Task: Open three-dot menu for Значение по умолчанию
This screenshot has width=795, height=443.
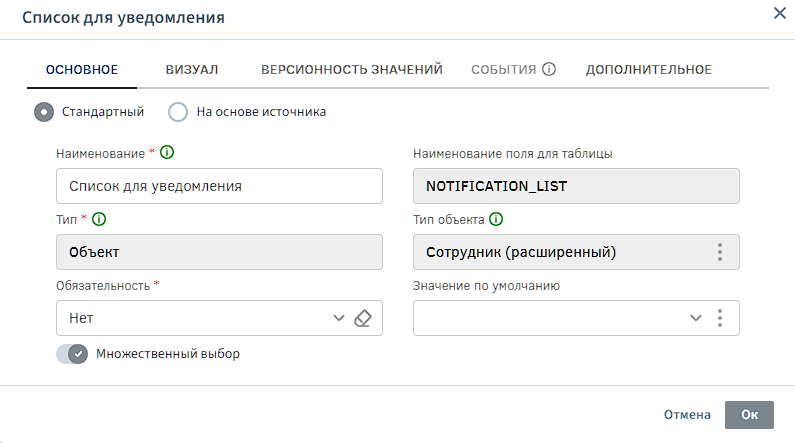Action: point(720,318)
